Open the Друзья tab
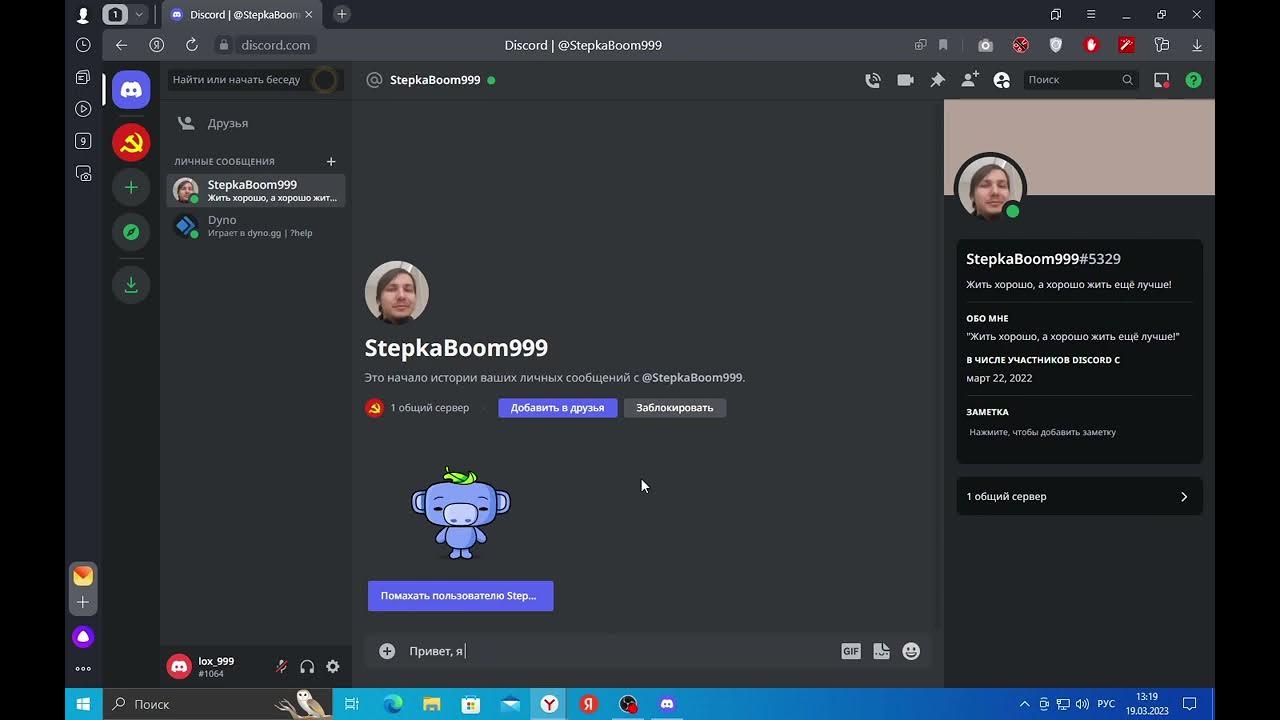 [x=256, y=123]
